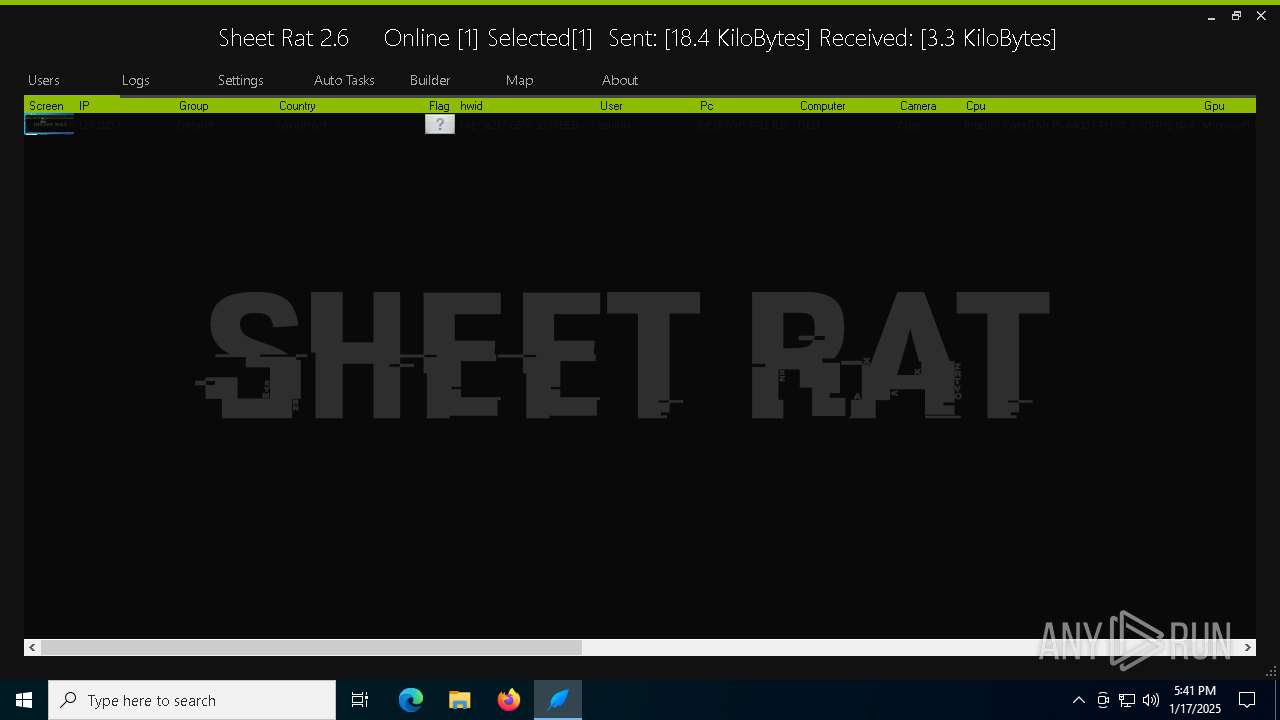1280x720 pixels.
Task: Click the Meet Now tray icon
Action: [1103, 700]
